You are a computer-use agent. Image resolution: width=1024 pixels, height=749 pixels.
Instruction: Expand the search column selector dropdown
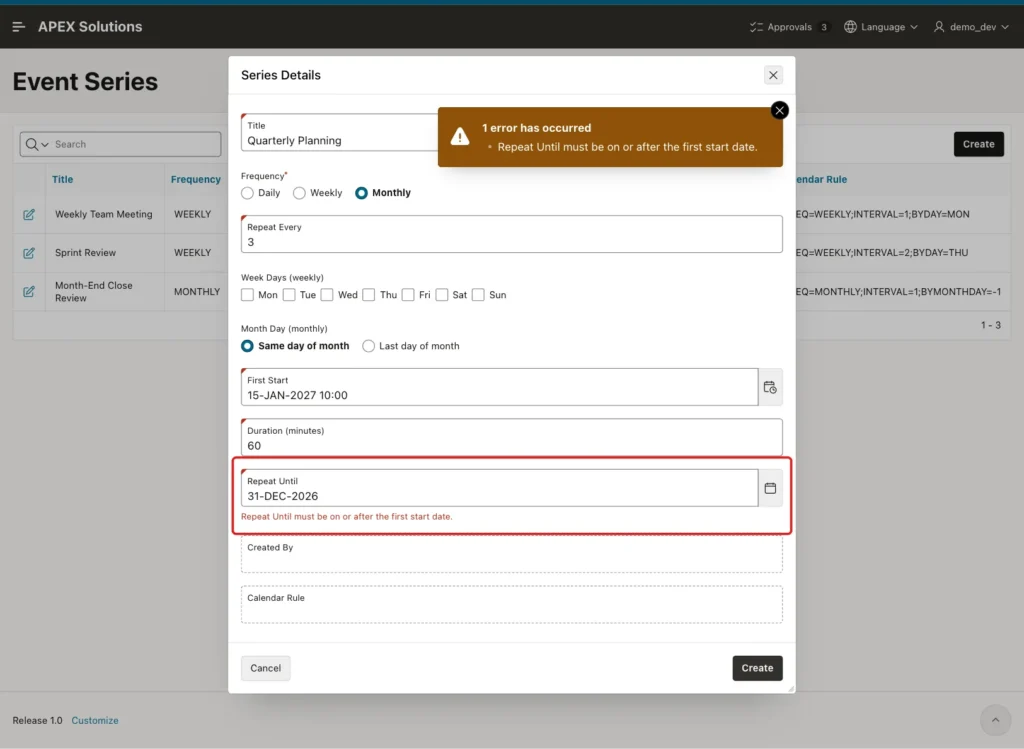pos(37,144)
